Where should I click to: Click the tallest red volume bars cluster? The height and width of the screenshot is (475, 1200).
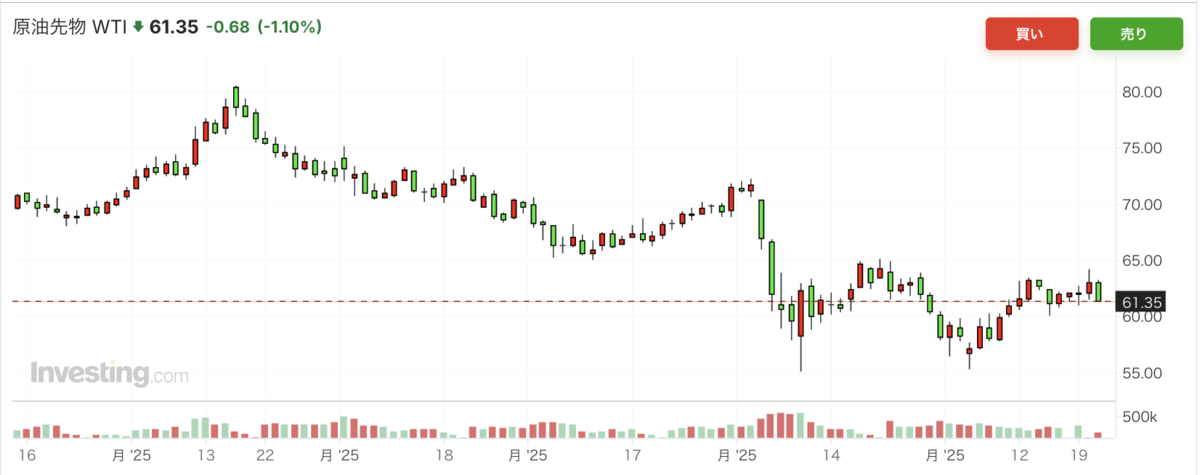pos(782,425)
